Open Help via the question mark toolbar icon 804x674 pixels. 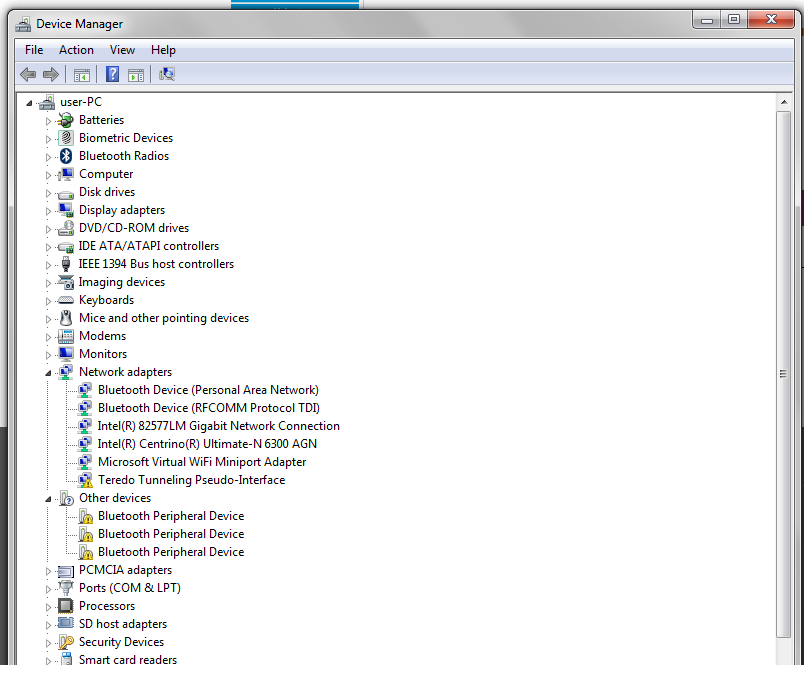pos(112,74)
